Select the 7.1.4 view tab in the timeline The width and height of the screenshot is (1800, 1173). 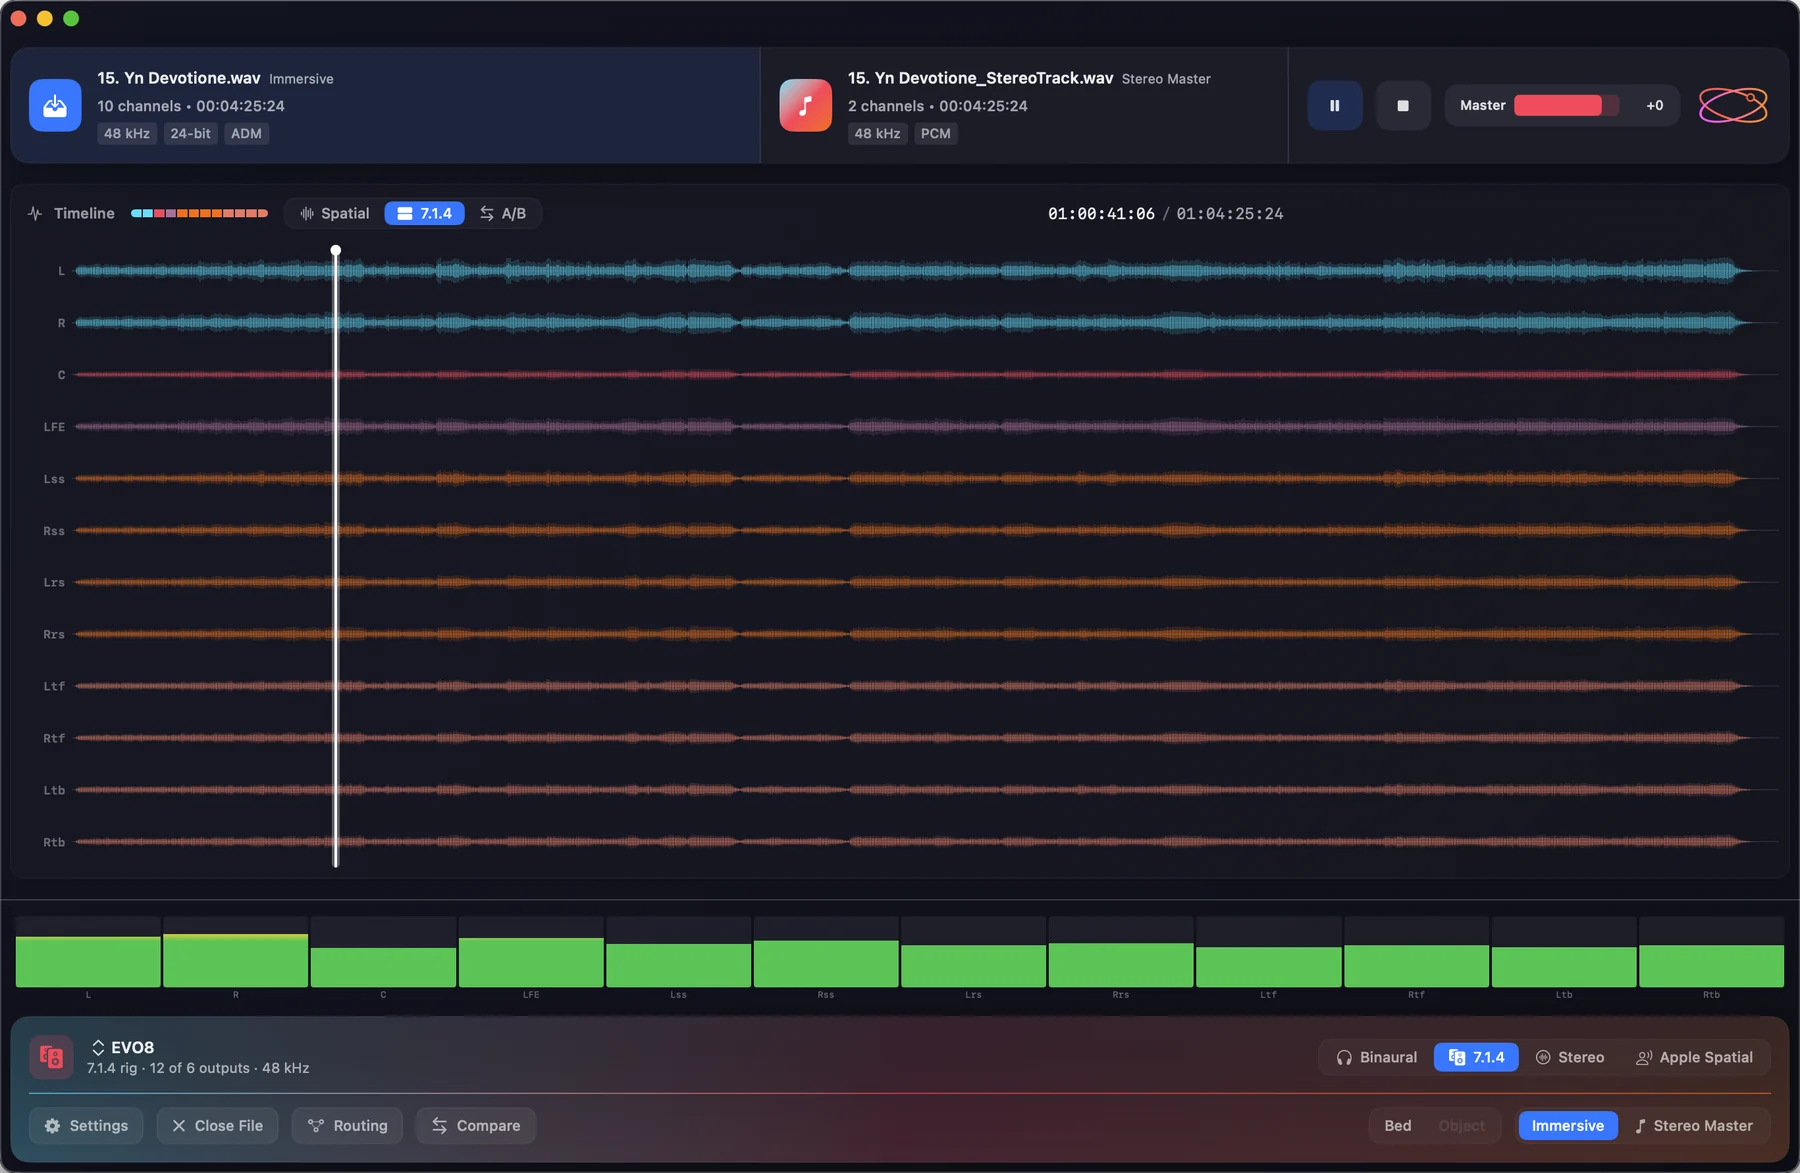click(x=425, y=213)
